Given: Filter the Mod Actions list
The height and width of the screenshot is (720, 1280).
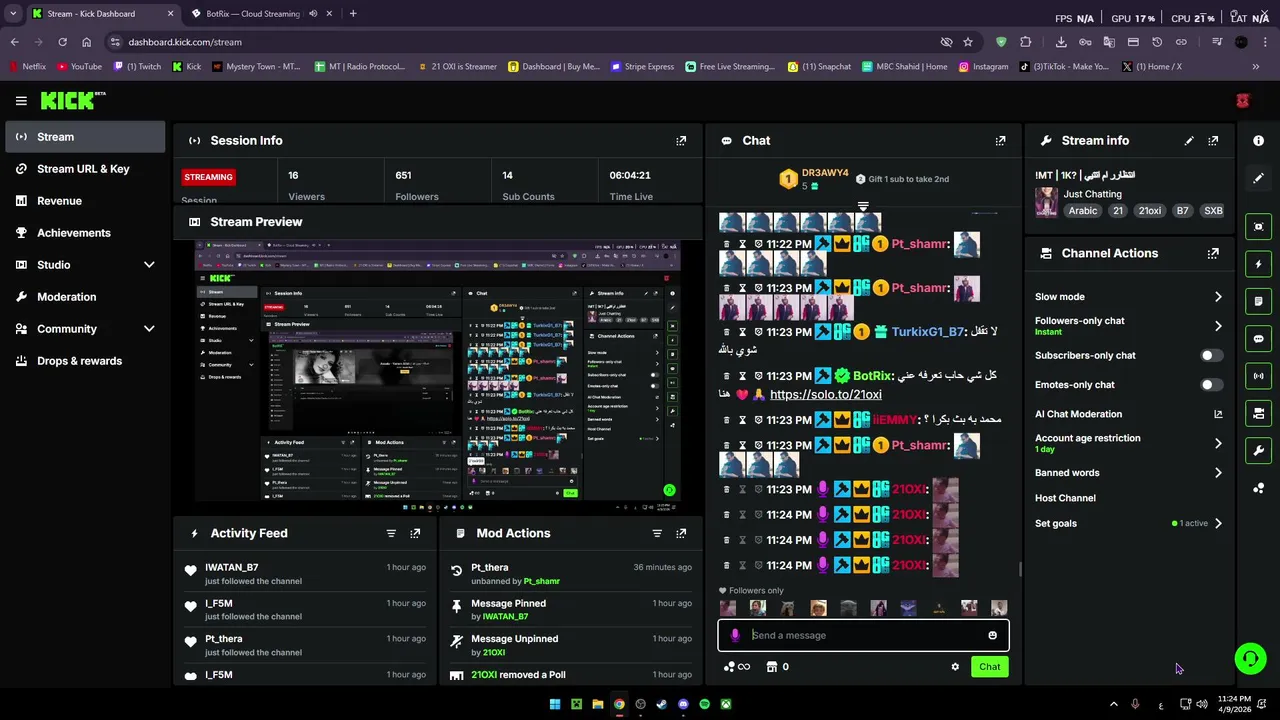Looking at the screenshot, I should point(657,533).
